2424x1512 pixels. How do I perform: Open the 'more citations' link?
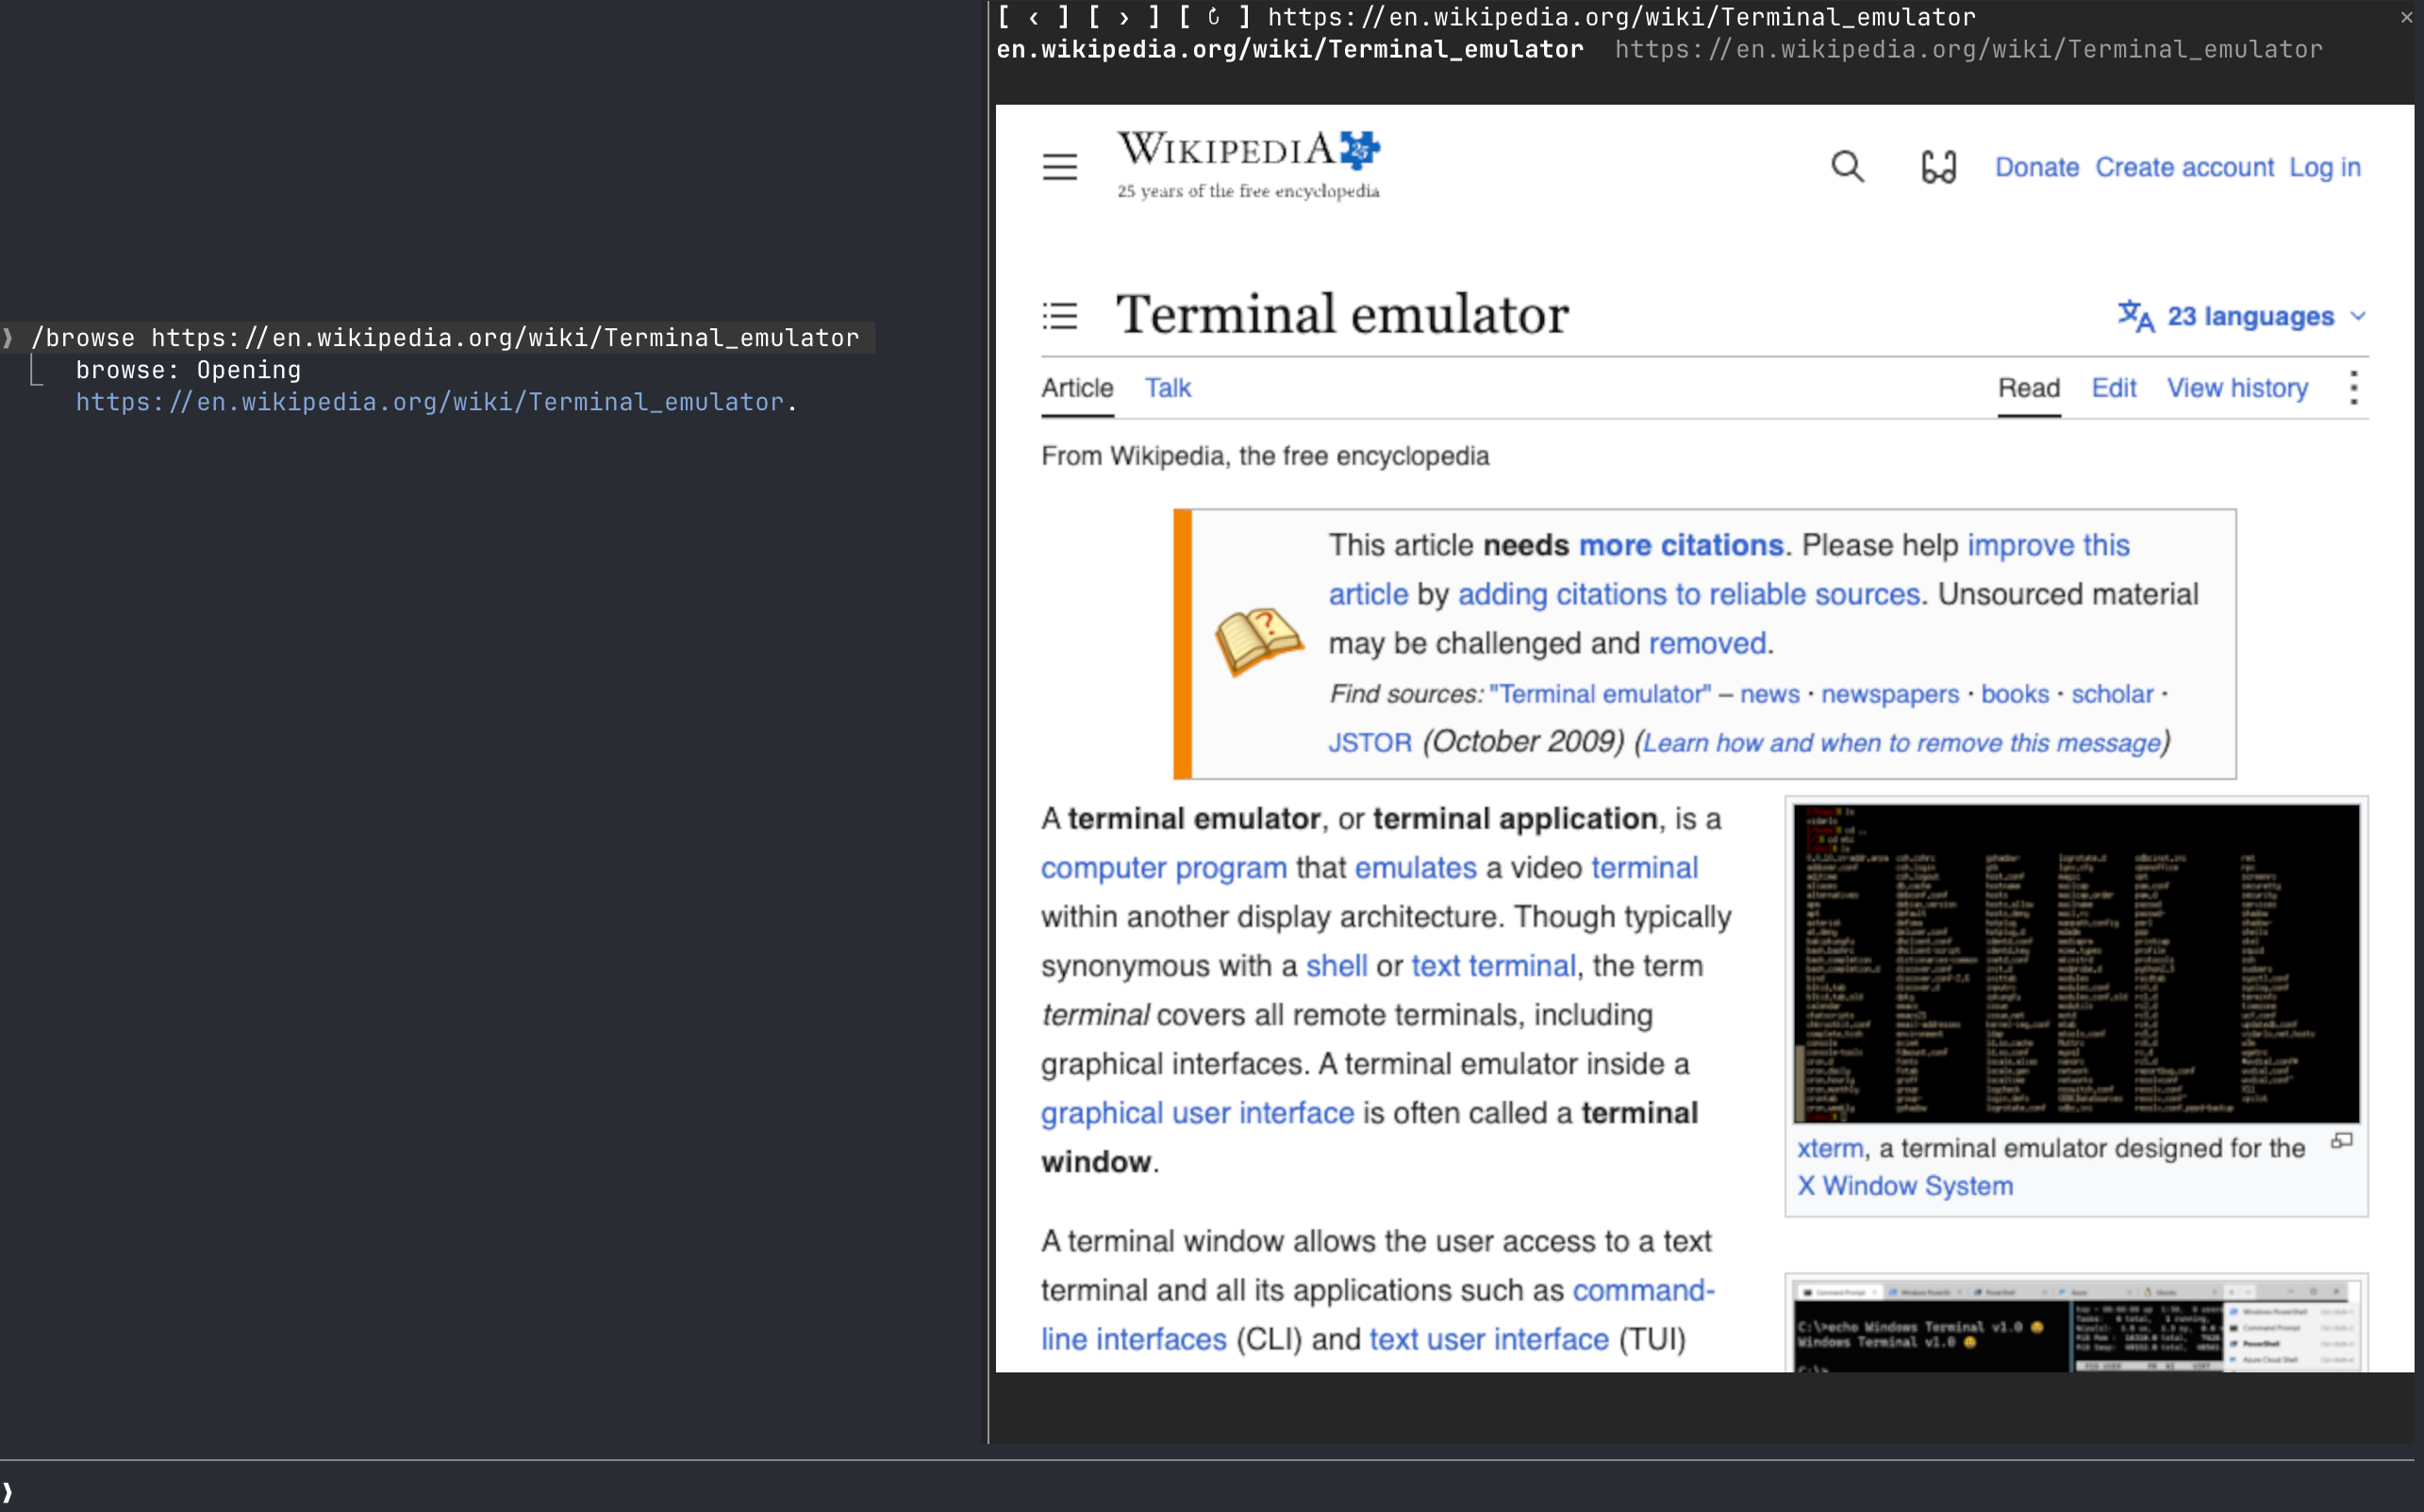coord(1680,545)
